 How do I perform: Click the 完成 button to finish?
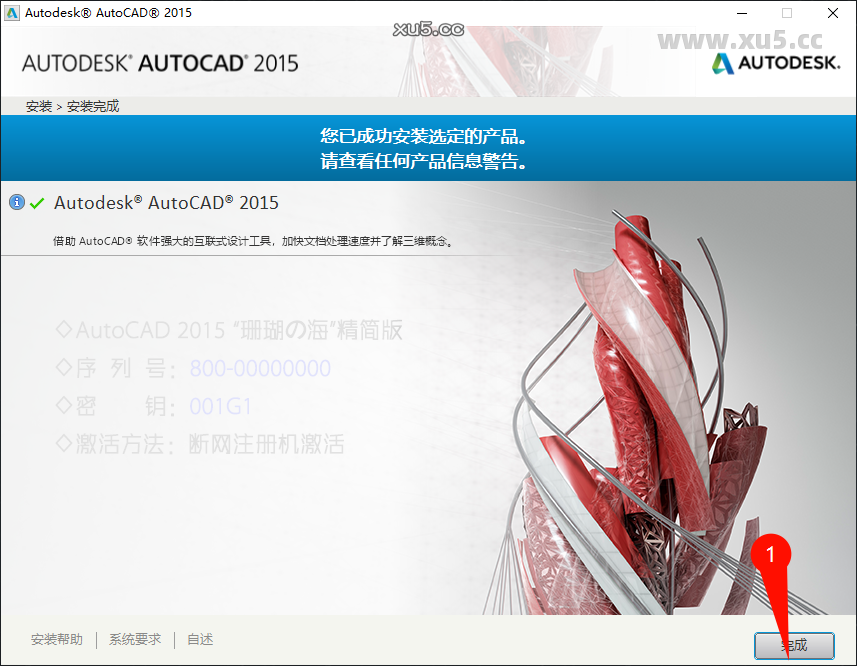[x=793, y=644]
